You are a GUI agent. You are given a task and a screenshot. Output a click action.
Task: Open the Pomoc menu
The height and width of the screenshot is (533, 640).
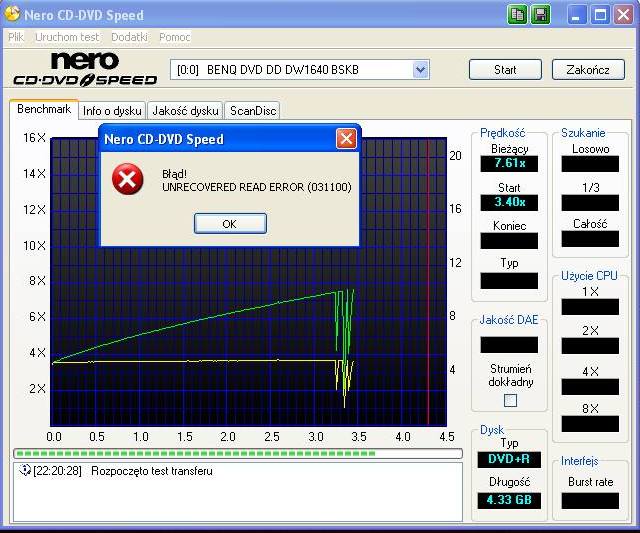pyautogui.click(x=175, y=37)
